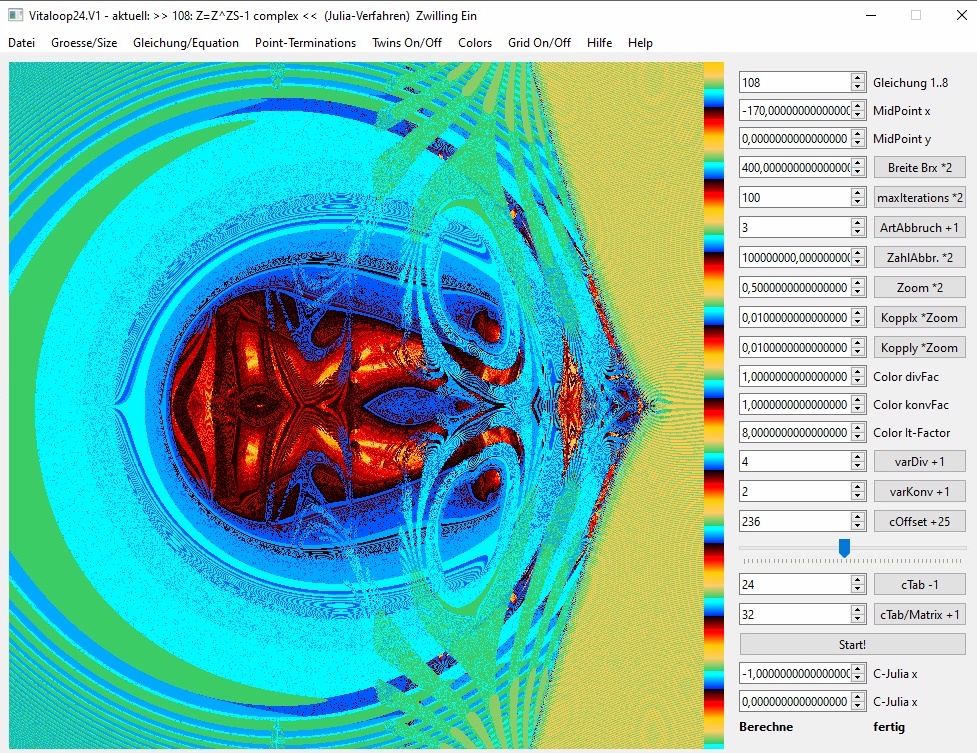Click the center of the fractal image
This screenshot has height=753, width=977.
click(x=356, y=405)
